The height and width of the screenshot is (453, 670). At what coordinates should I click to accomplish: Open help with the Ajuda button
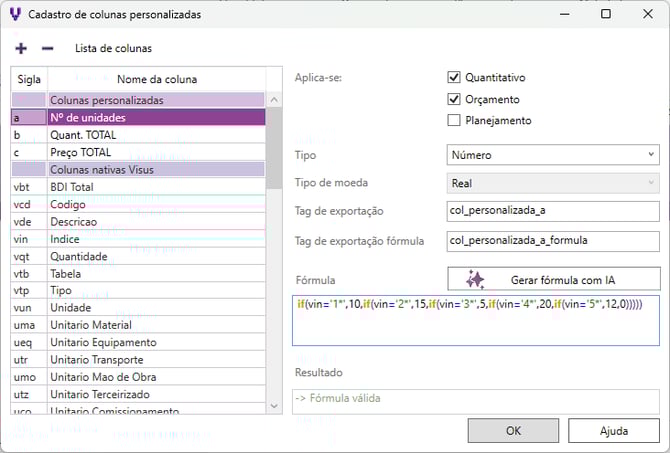tap(613, 431)
